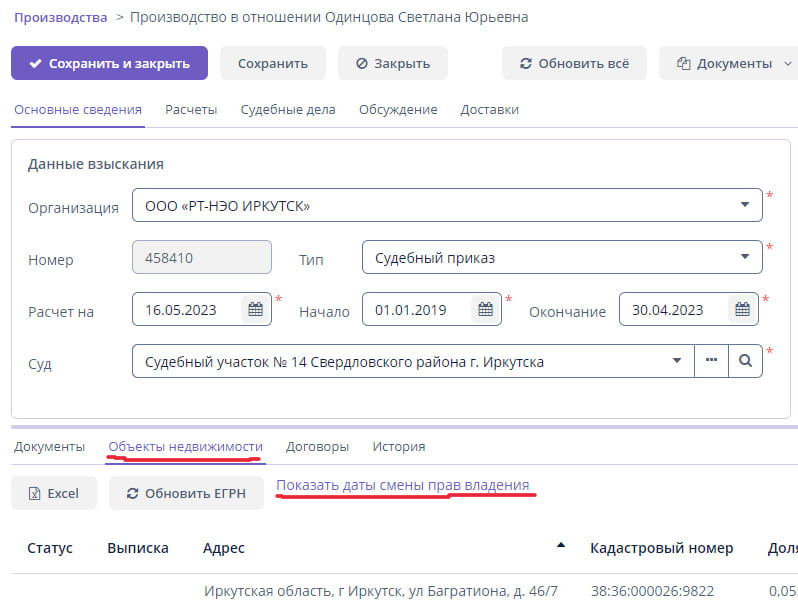Switch to the Судебные дела tab
Image resolution: width=798 pixels, height=612 pixels.
click(288, 110)
